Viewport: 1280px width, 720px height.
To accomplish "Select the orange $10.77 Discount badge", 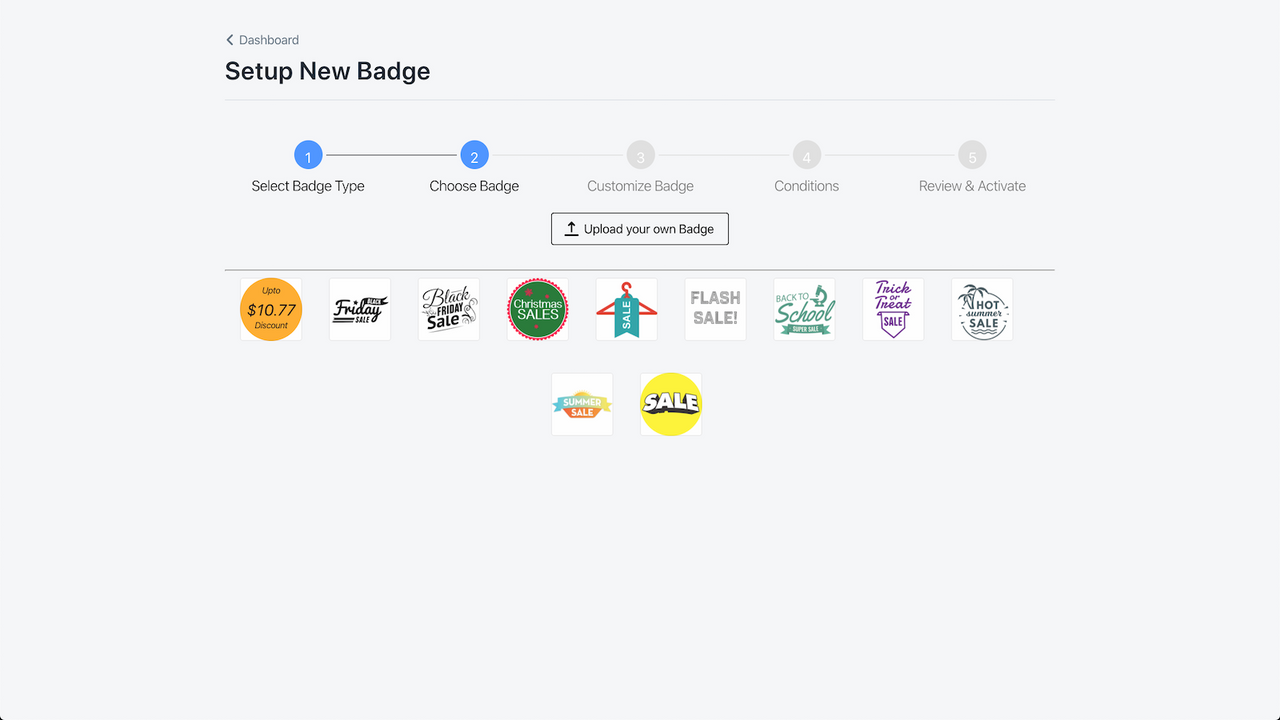I will [270, 309].
